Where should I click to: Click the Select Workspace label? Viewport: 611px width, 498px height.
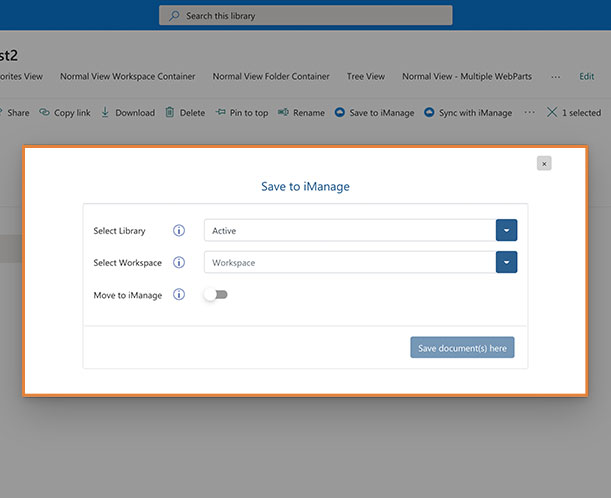pyautogui.click(x=127, y=263)
